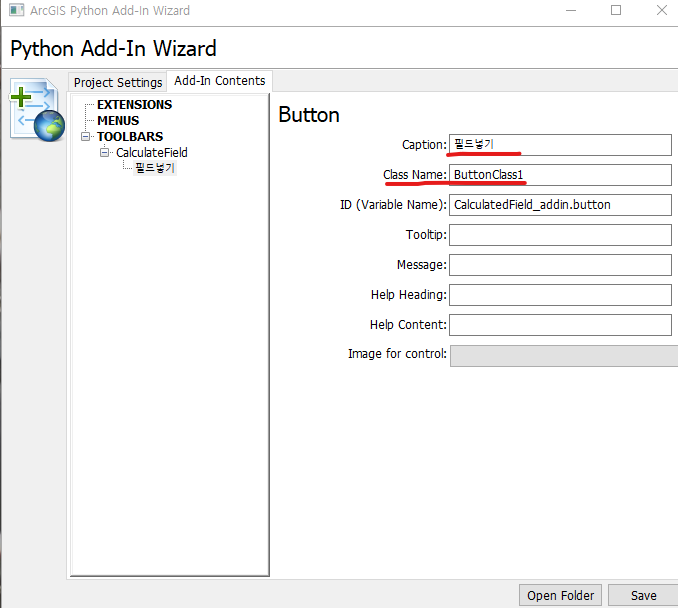Open the add-in project folder
Screen dimensions: 678x608
tap(560, 595)
